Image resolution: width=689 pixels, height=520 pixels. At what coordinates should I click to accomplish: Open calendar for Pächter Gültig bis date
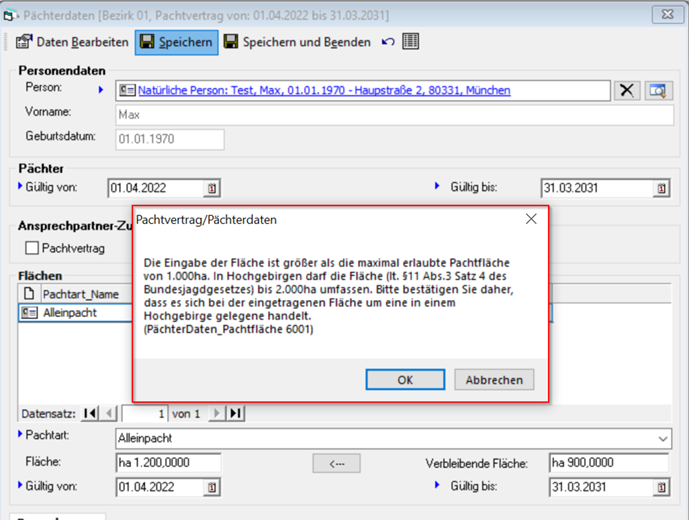(x=661, y=188)
